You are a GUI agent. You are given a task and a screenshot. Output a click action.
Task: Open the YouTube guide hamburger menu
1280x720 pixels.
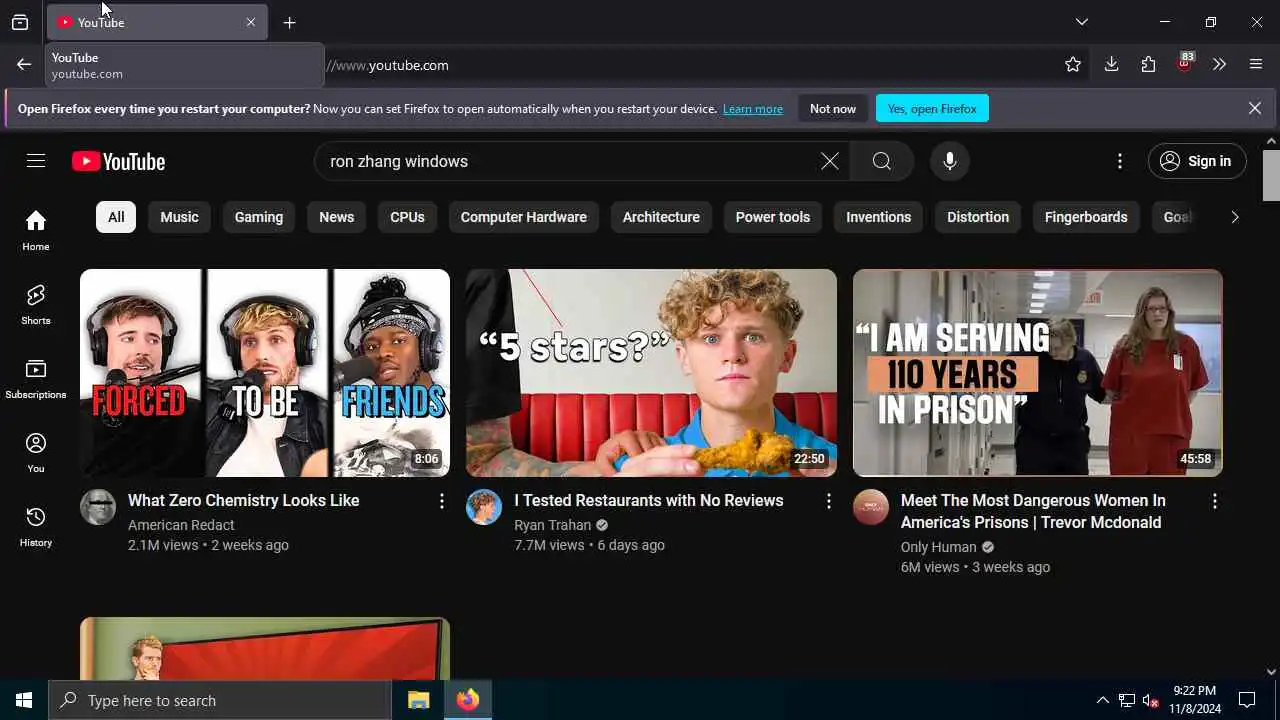point(36,161)
